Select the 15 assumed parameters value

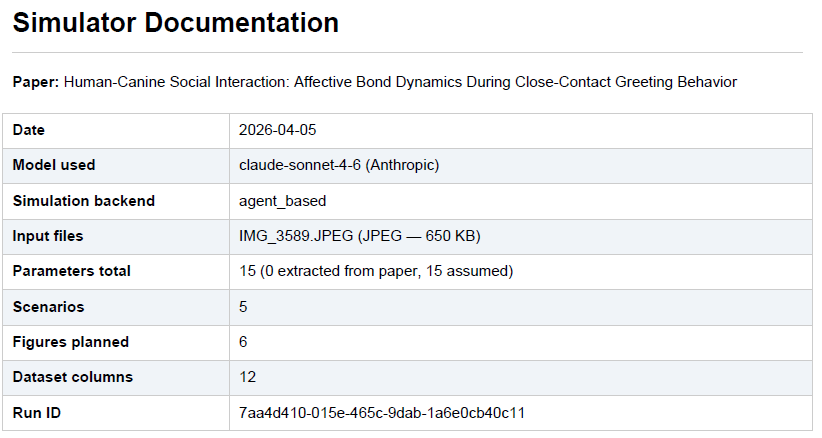376,271
